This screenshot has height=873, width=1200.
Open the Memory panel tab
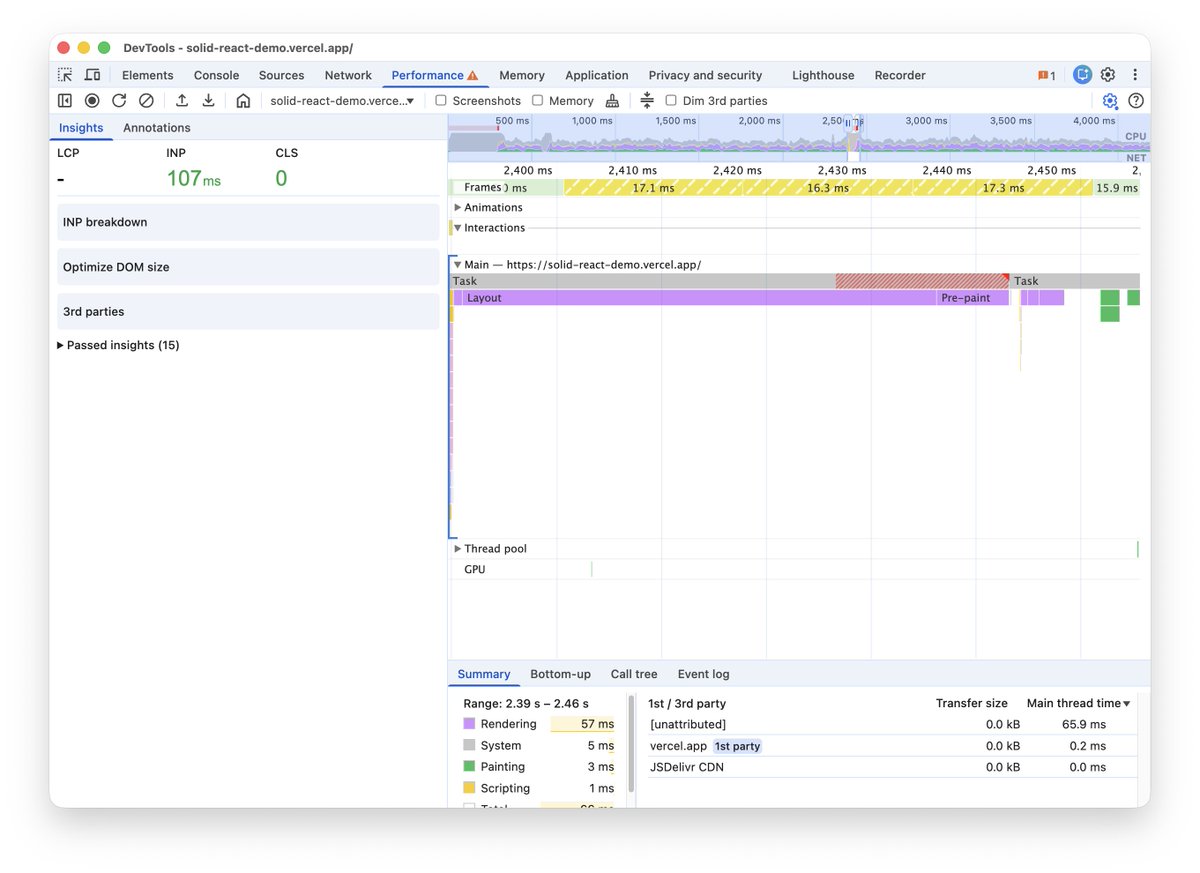click(522, 75)
